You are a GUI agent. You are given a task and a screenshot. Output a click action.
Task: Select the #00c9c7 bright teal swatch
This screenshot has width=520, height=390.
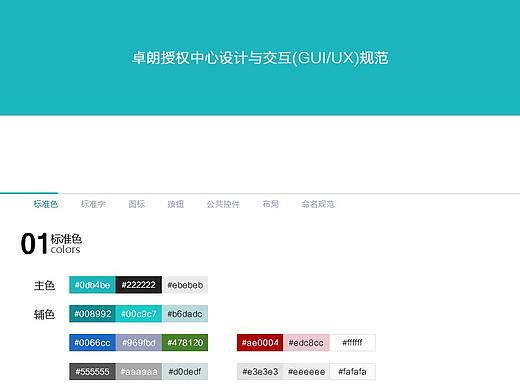pyautogui.click(x=139, y=314)
